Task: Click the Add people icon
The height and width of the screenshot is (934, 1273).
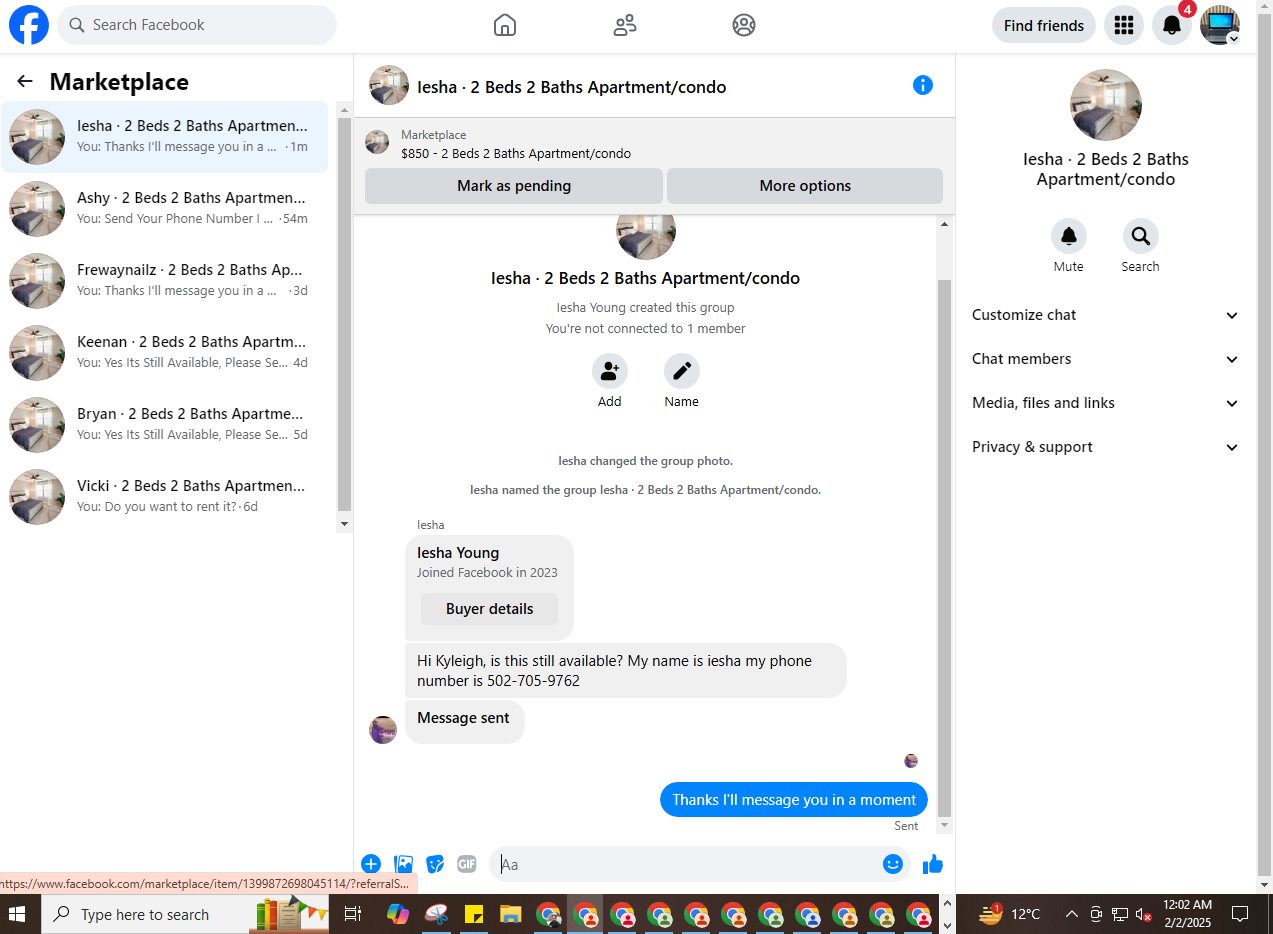Action: pos(610,371)
